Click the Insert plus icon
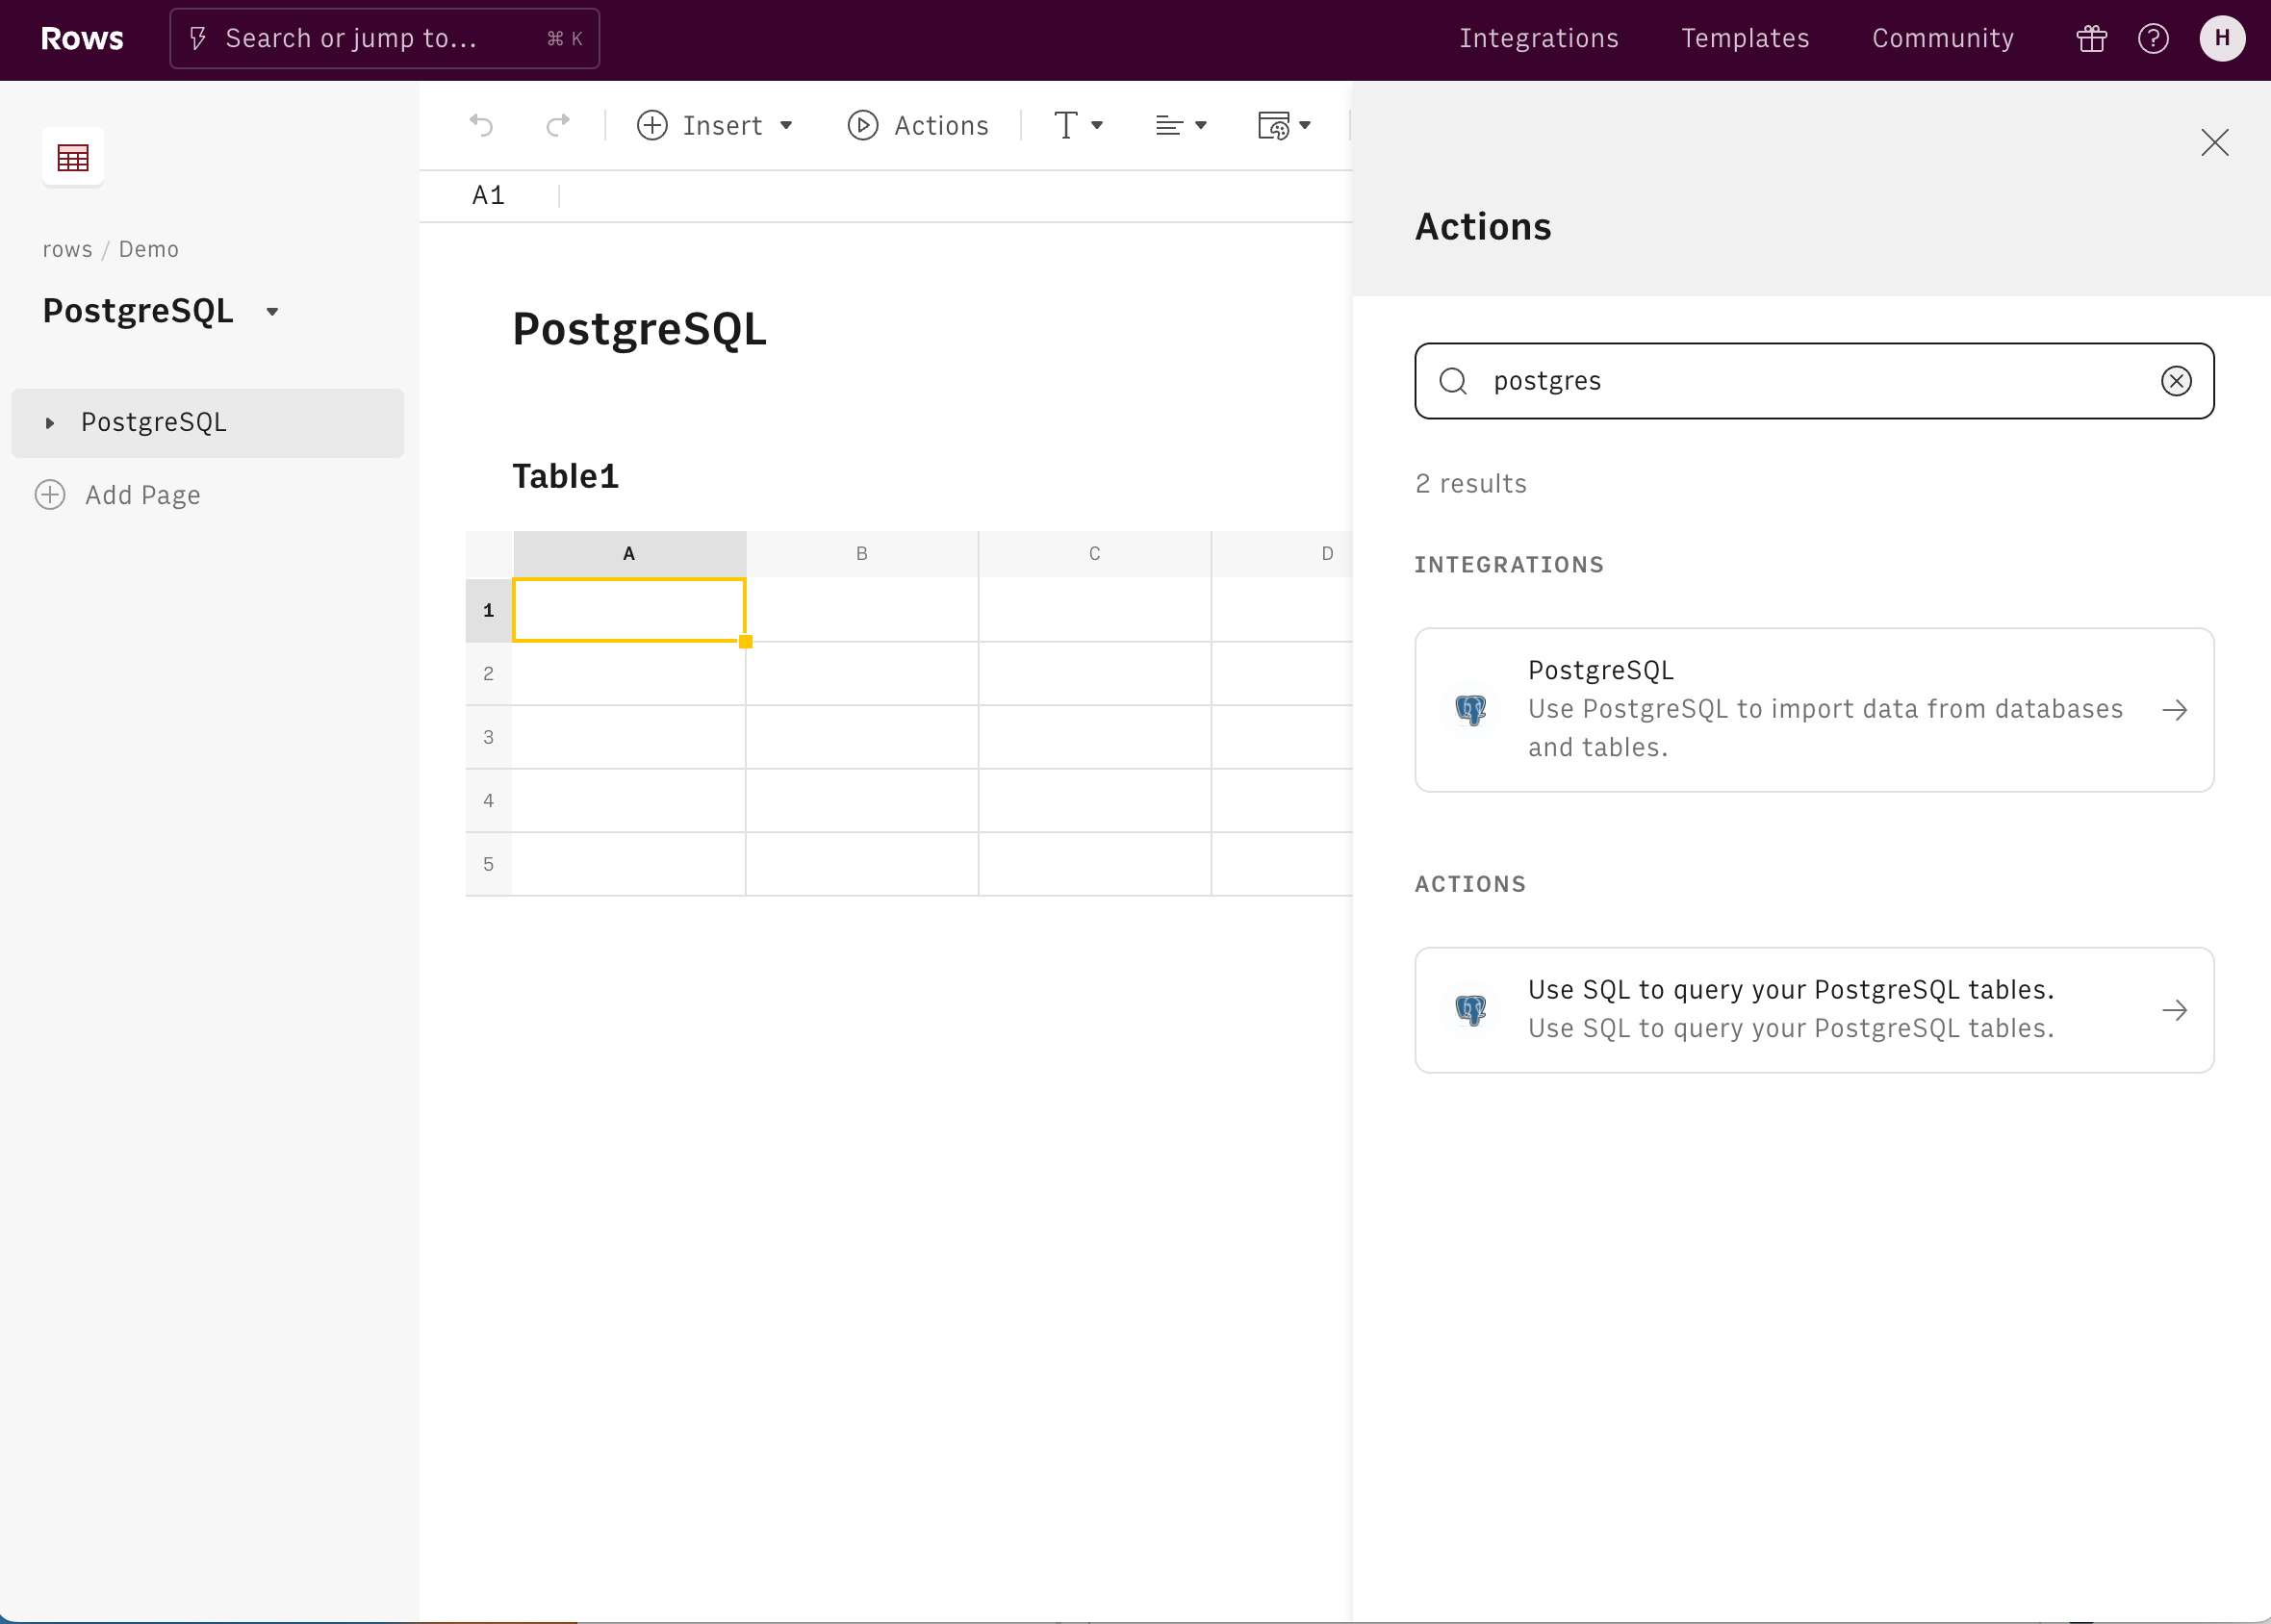 click(x=651, y=125)
